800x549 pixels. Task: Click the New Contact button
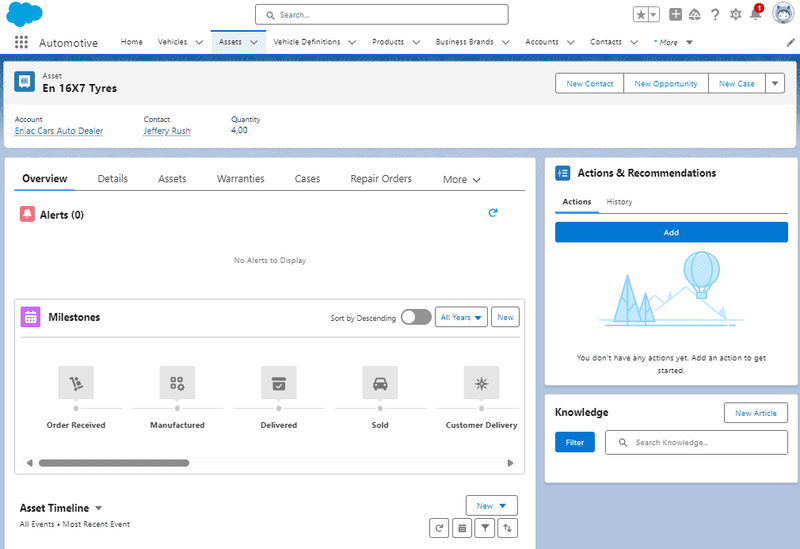(589, 83)
